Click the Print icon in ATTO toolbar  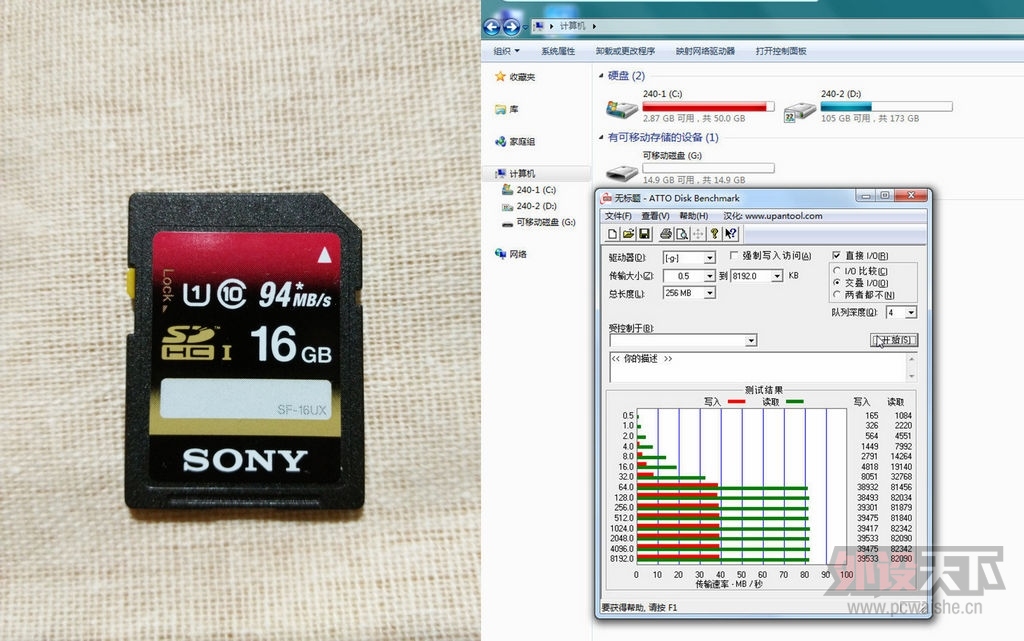coord(666,234)
